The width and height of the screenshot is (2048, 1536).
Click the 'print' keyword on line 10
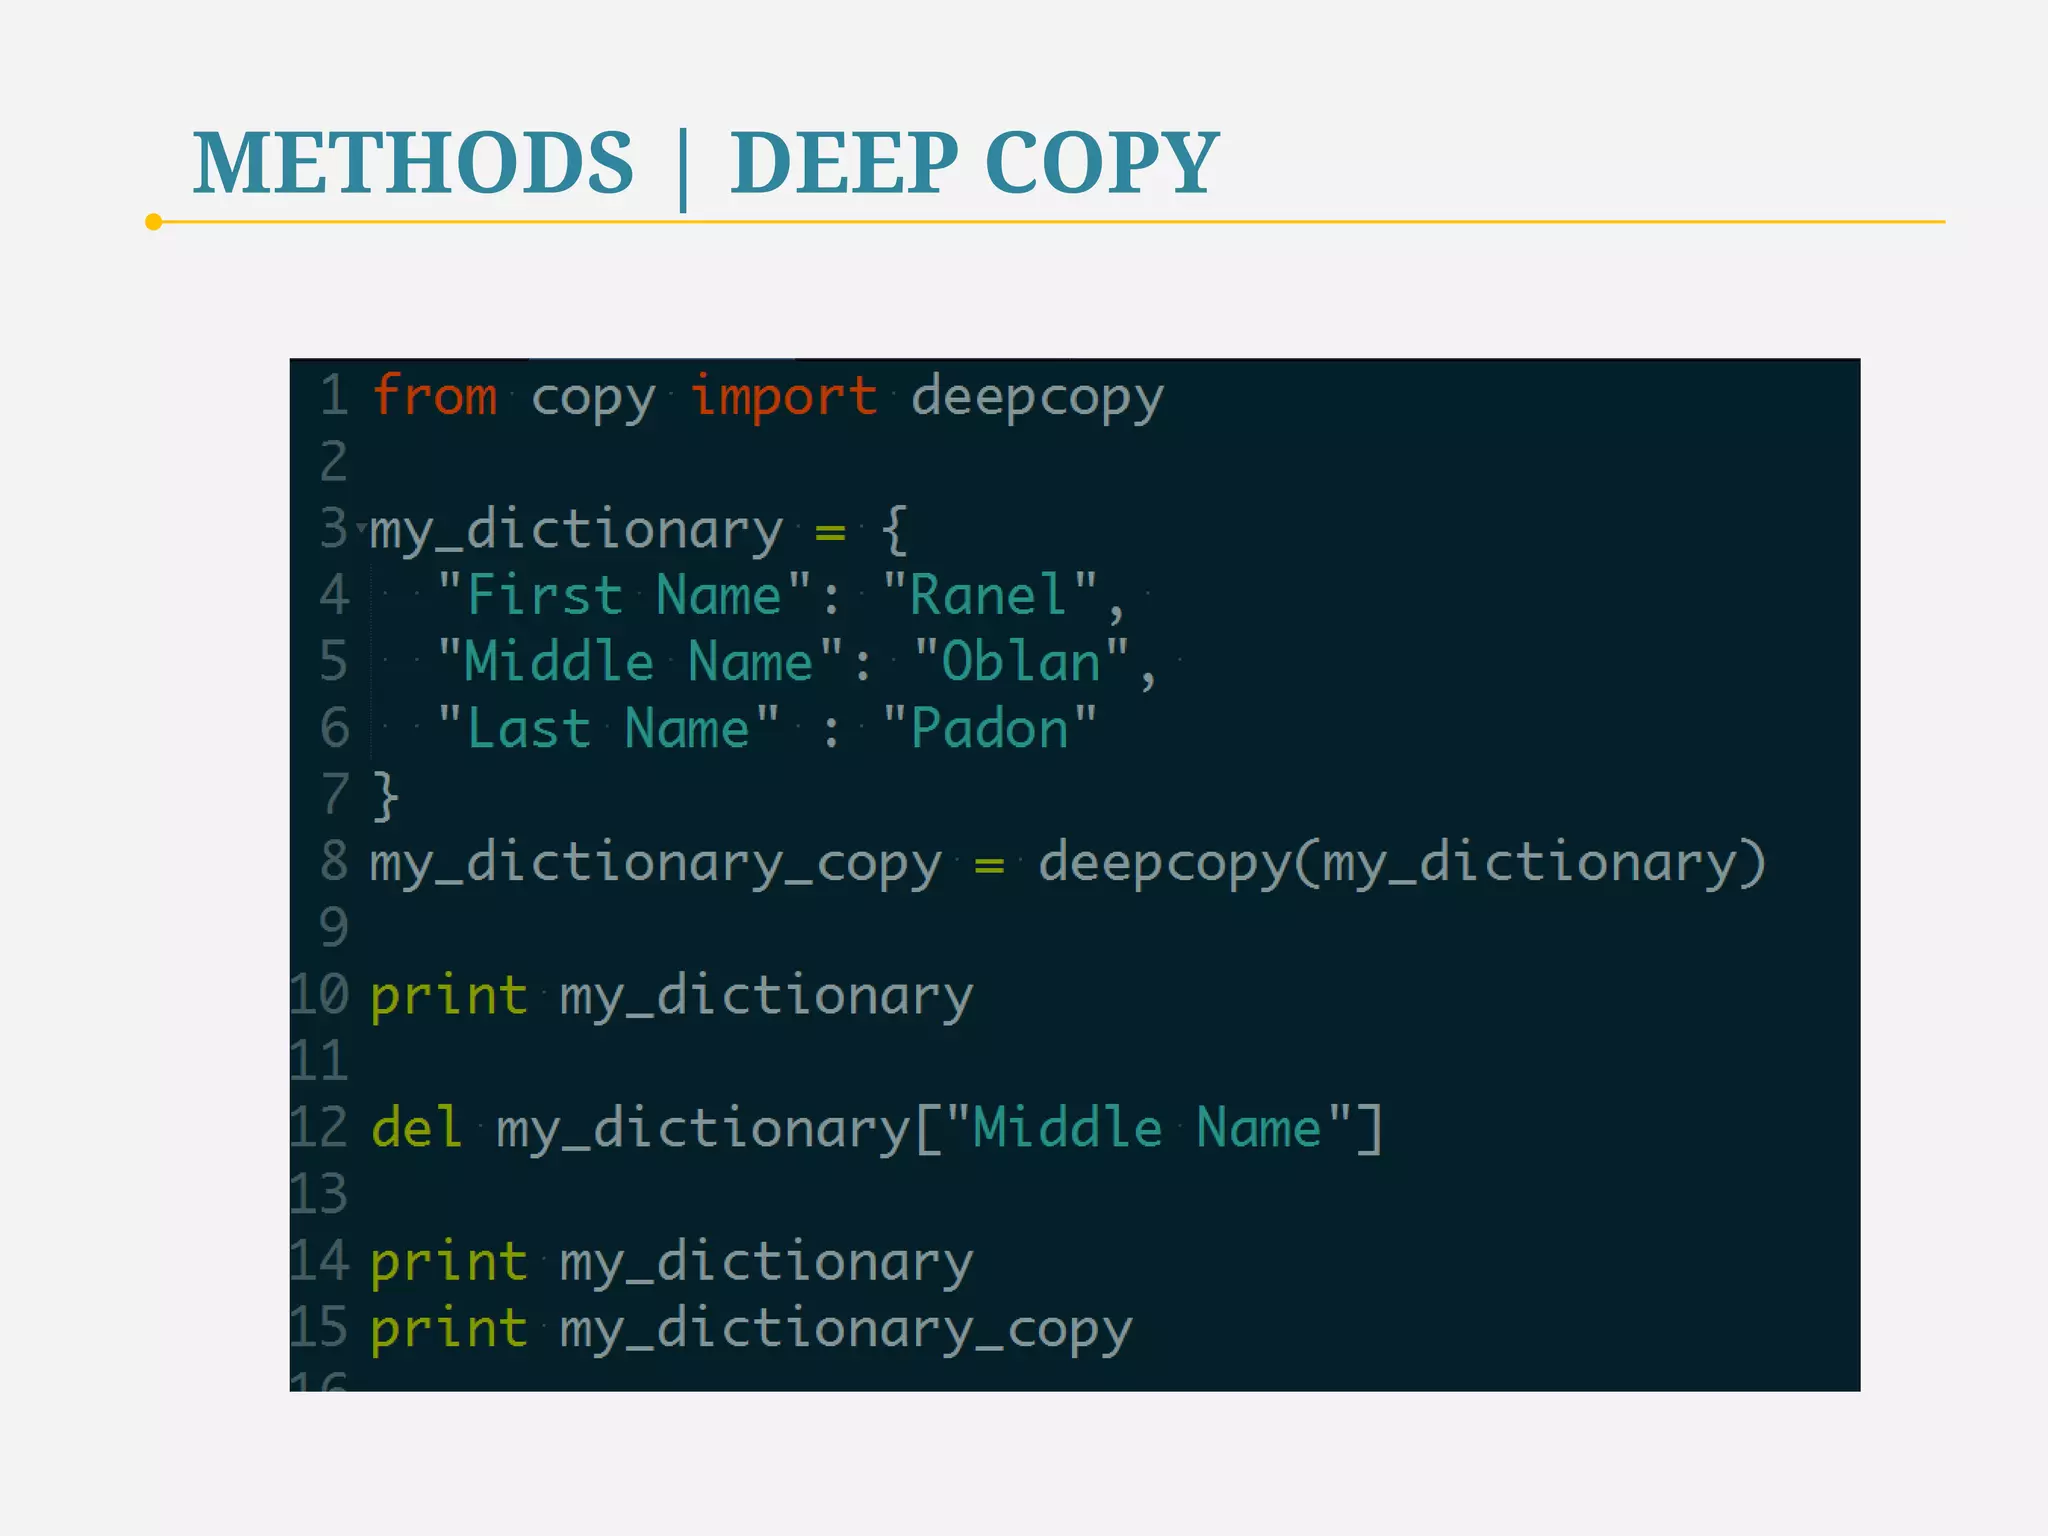[x=448, y=996]
